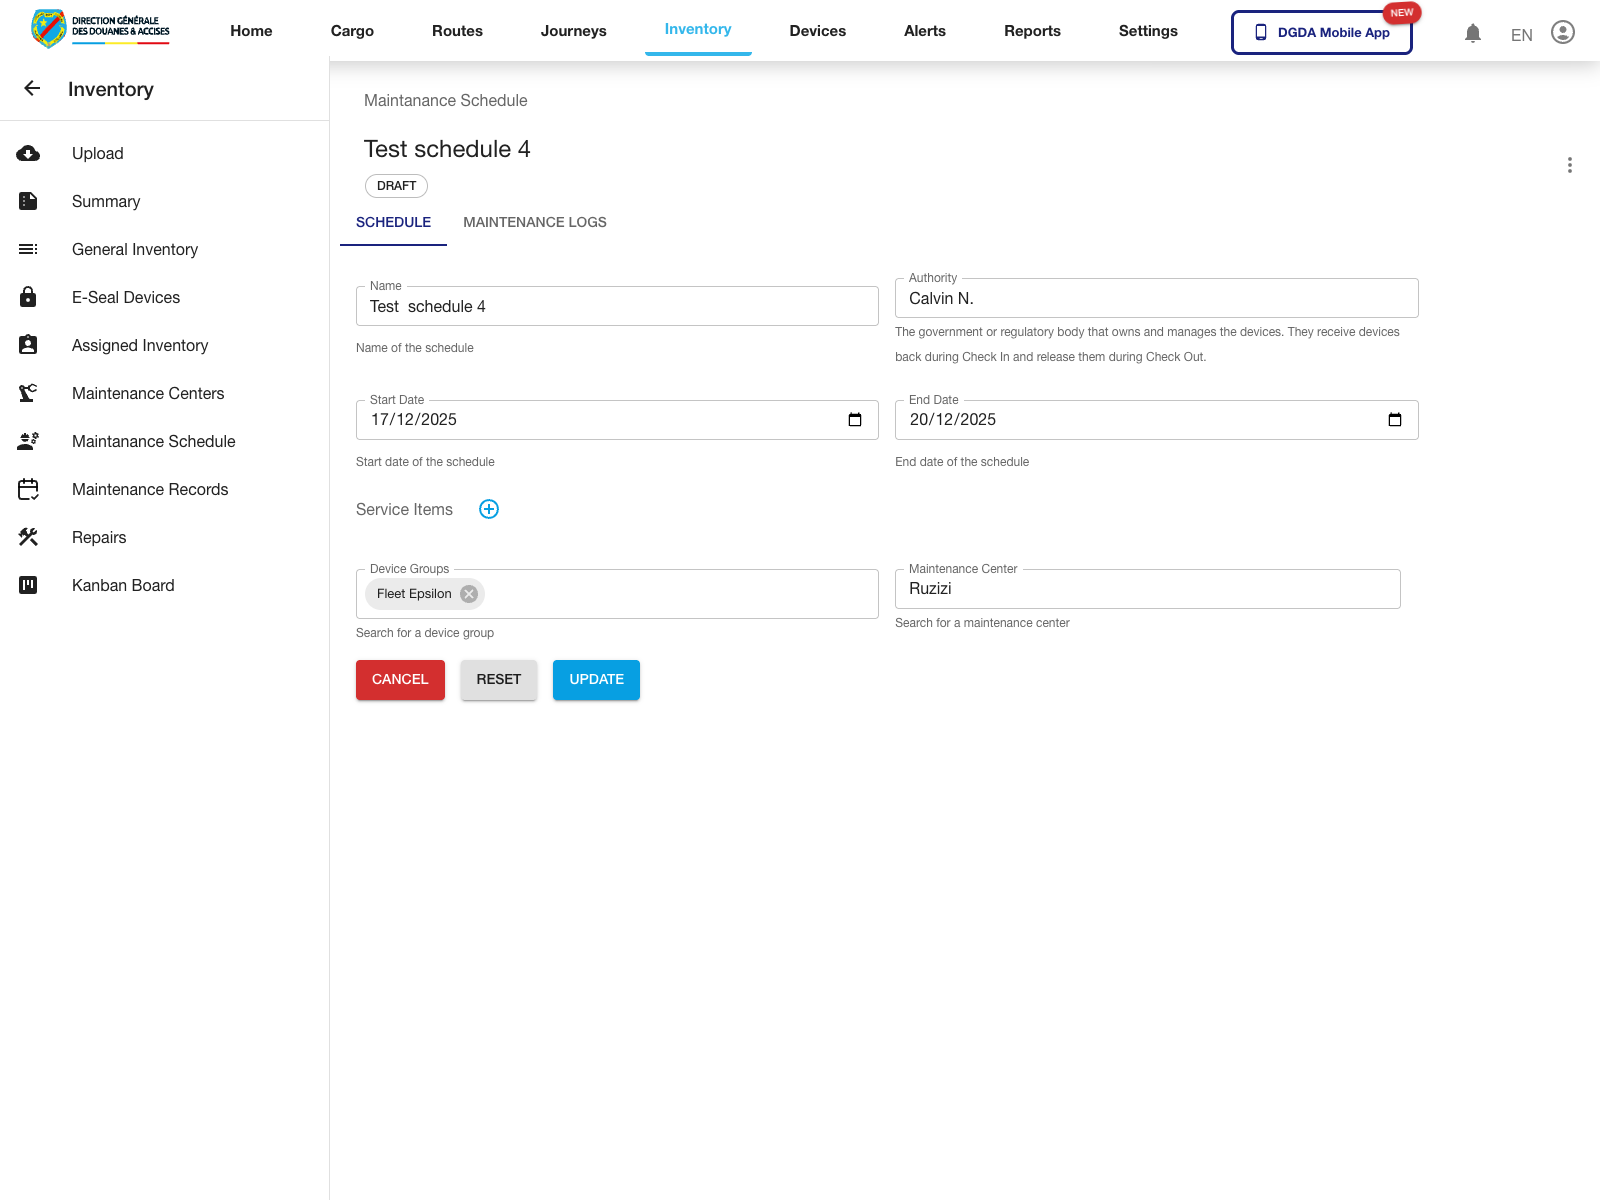This screenshot has width=1600, height=1200.
Task: Open the three-dot options menu
Action: (1569, 165)
